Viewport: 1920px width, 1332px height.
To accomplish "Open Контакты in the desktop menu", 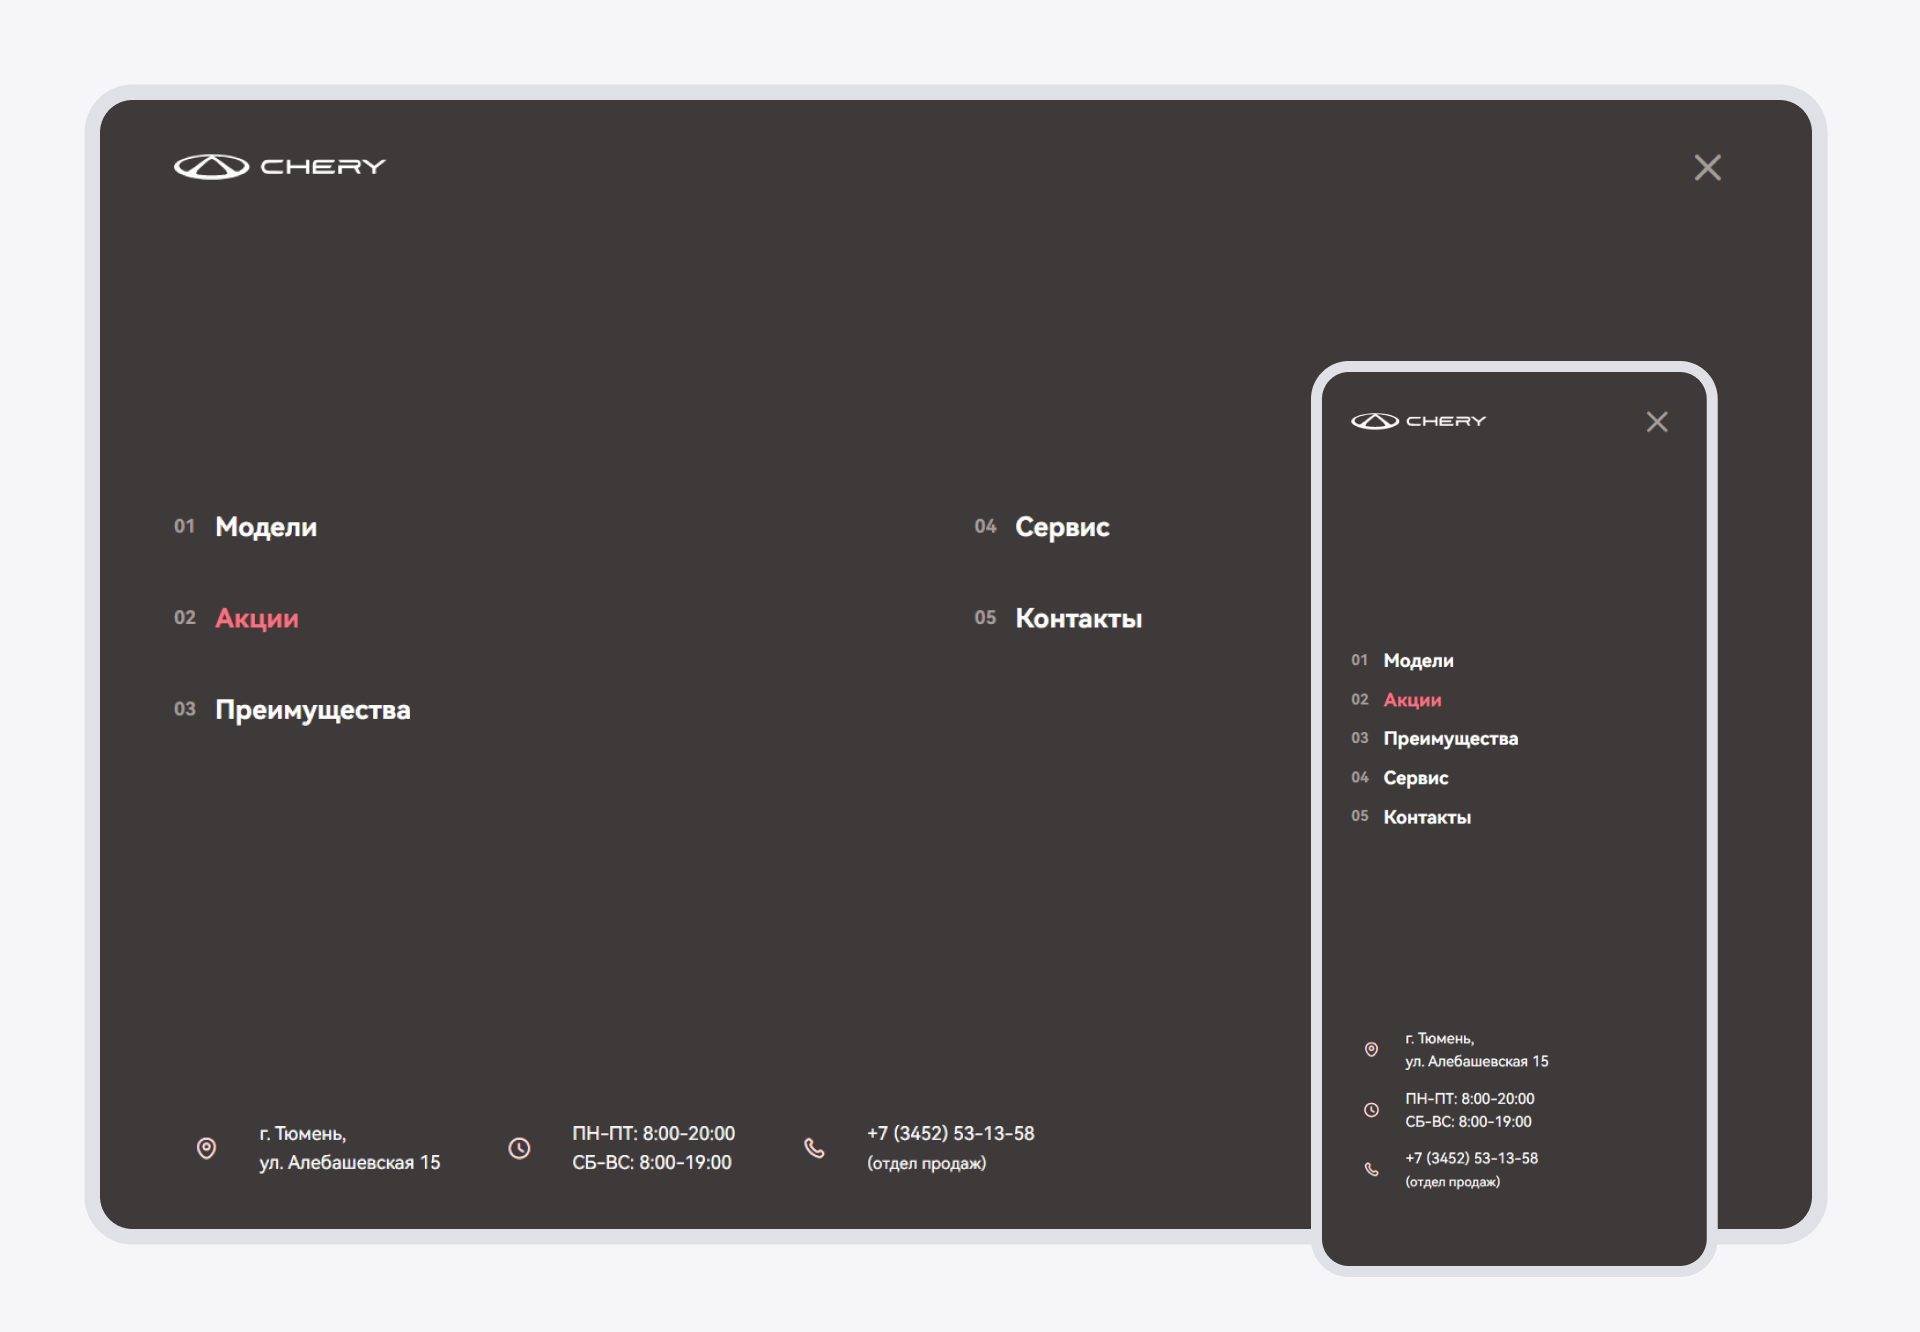I will click(1078, 618).
